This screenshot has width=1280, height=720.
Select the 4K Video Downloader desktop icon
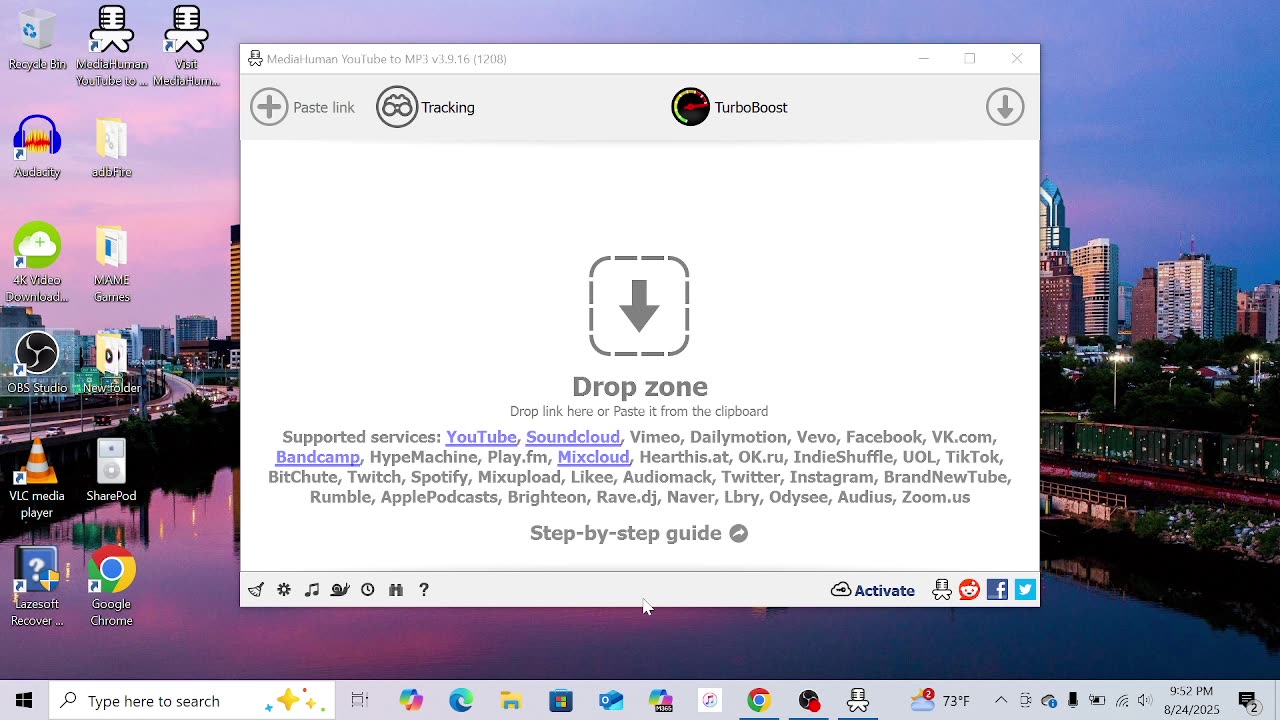click(x=37, y=263)
